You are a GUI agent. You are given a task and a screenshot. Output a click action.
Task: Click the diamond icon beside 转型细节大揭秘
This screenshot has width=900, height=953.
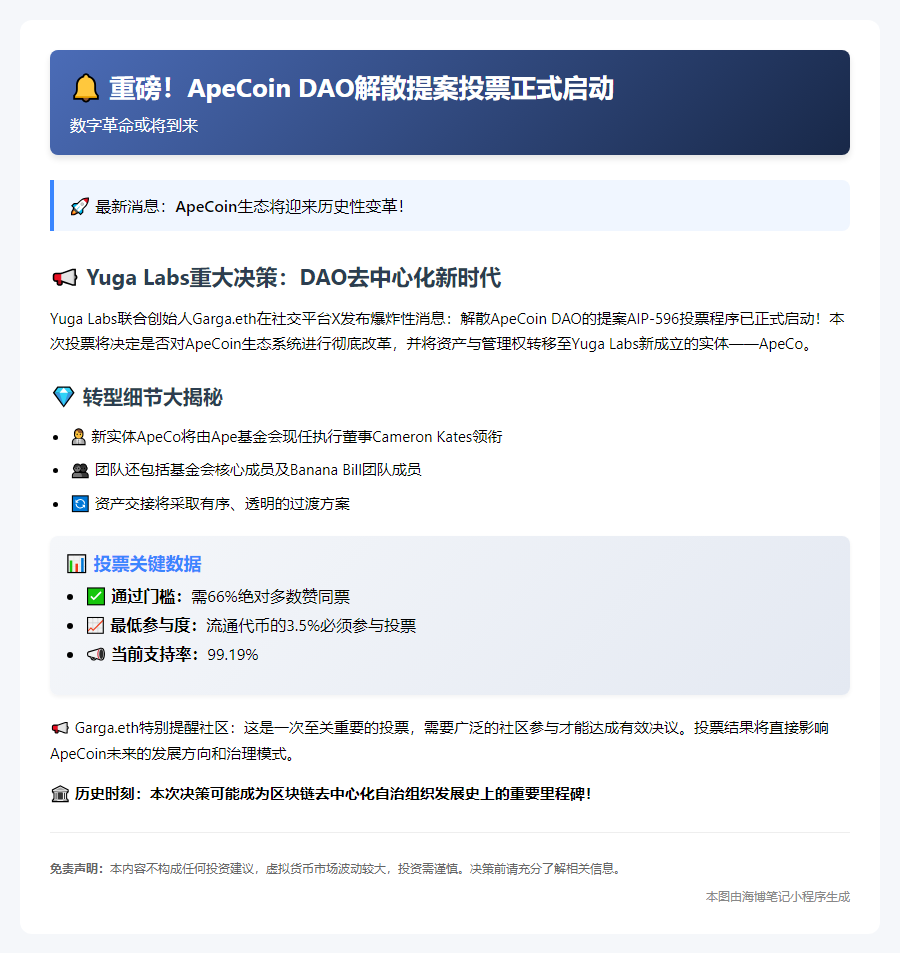click(x=63, y=397)
